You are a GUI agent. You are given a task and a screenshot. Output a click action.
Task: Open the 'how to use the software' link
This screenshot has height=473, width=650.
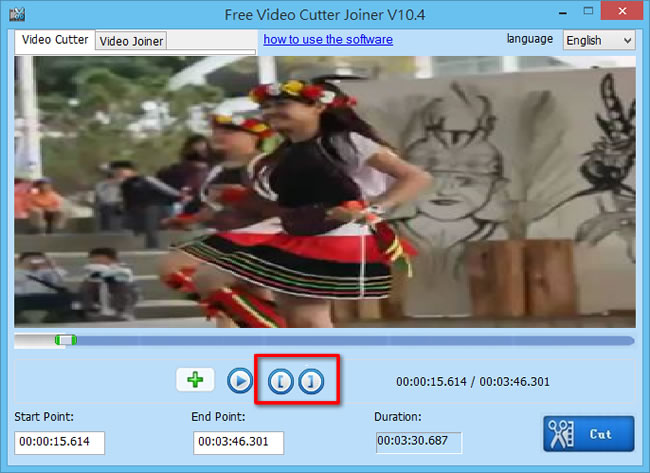coord(328,39)
